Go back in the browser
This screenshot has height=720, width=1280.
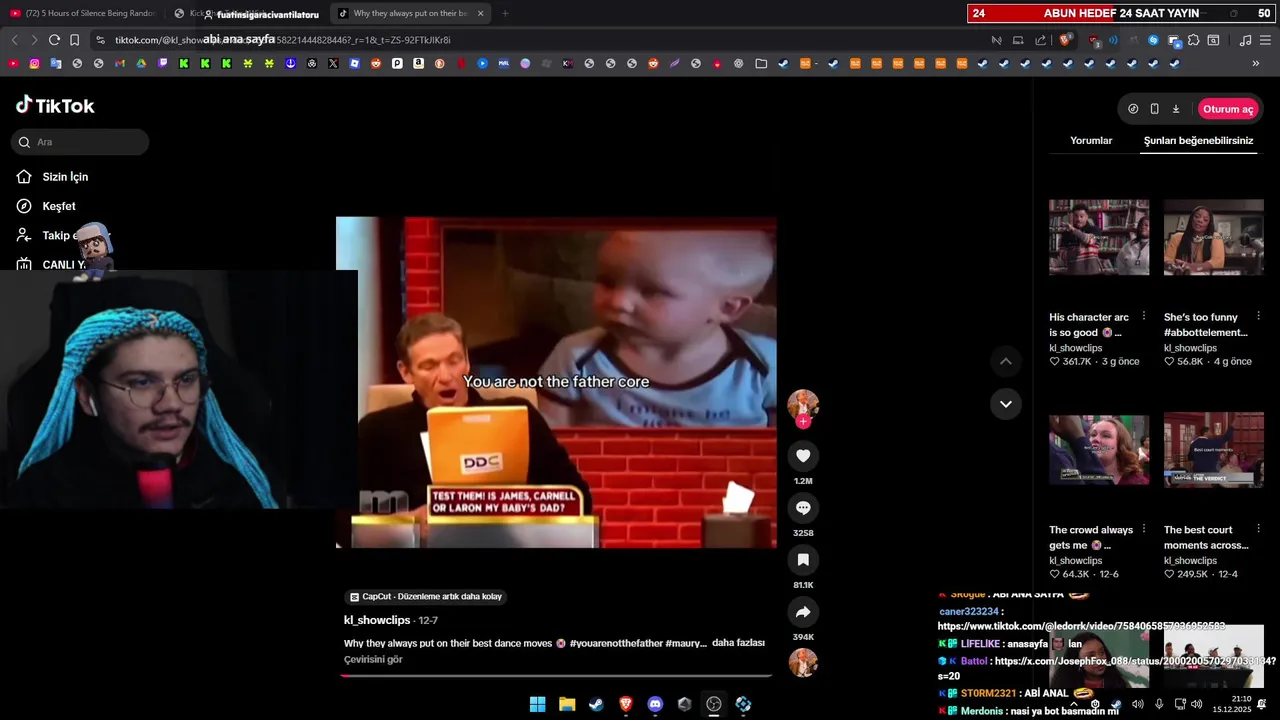[x=14, y=40]
